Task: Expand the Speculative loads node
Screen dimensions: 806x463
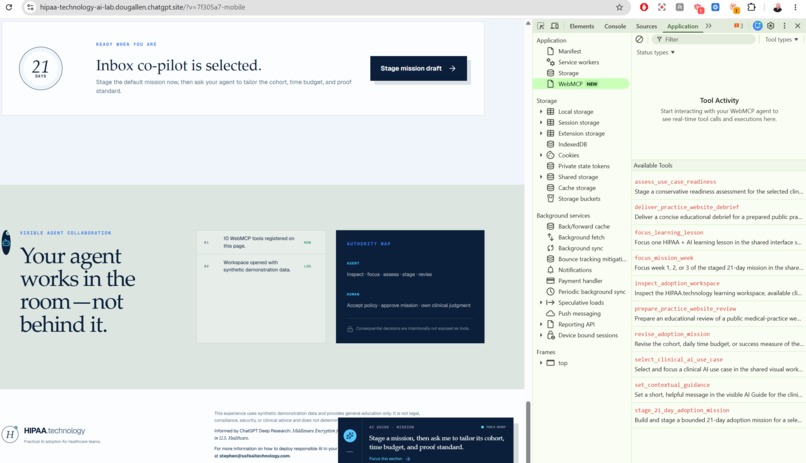Action: pos(541,303)
